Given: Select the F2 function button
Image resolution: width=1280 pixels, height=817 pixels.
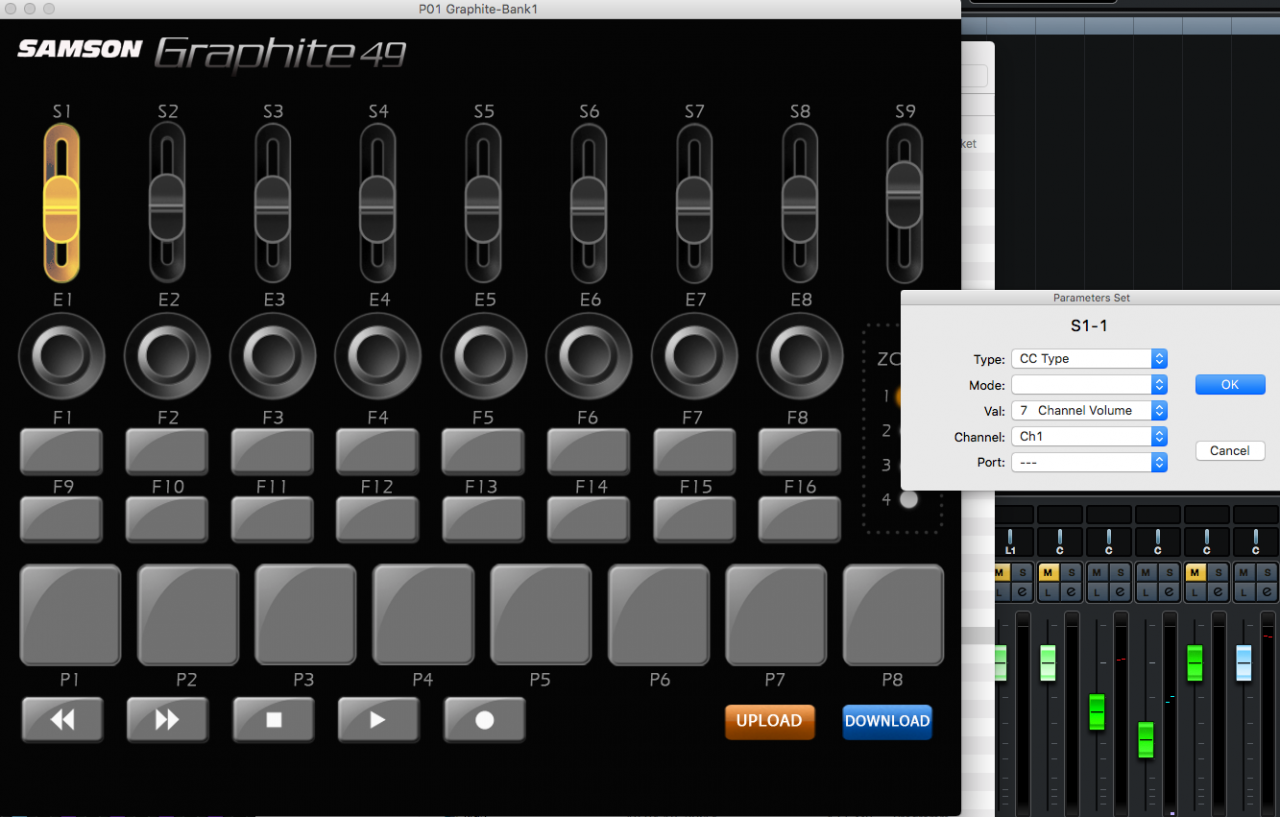Looking at the screenshot, I should tap(167, 451).
